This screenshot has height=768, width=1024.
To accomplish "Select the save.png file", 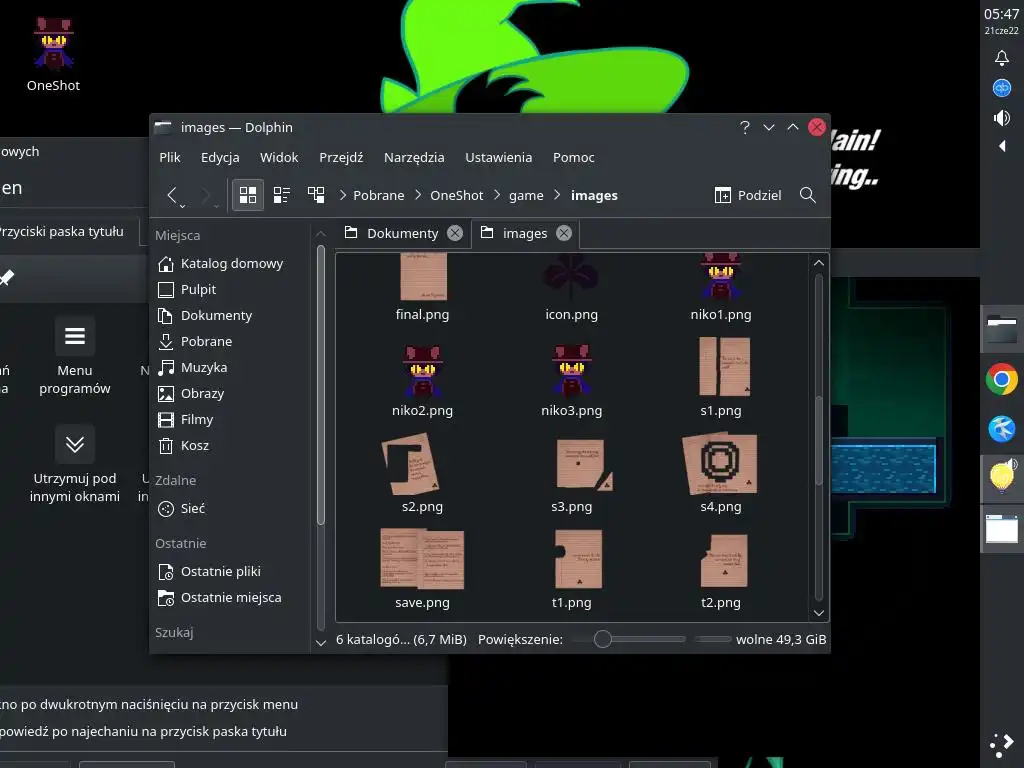I will (423, 569).
